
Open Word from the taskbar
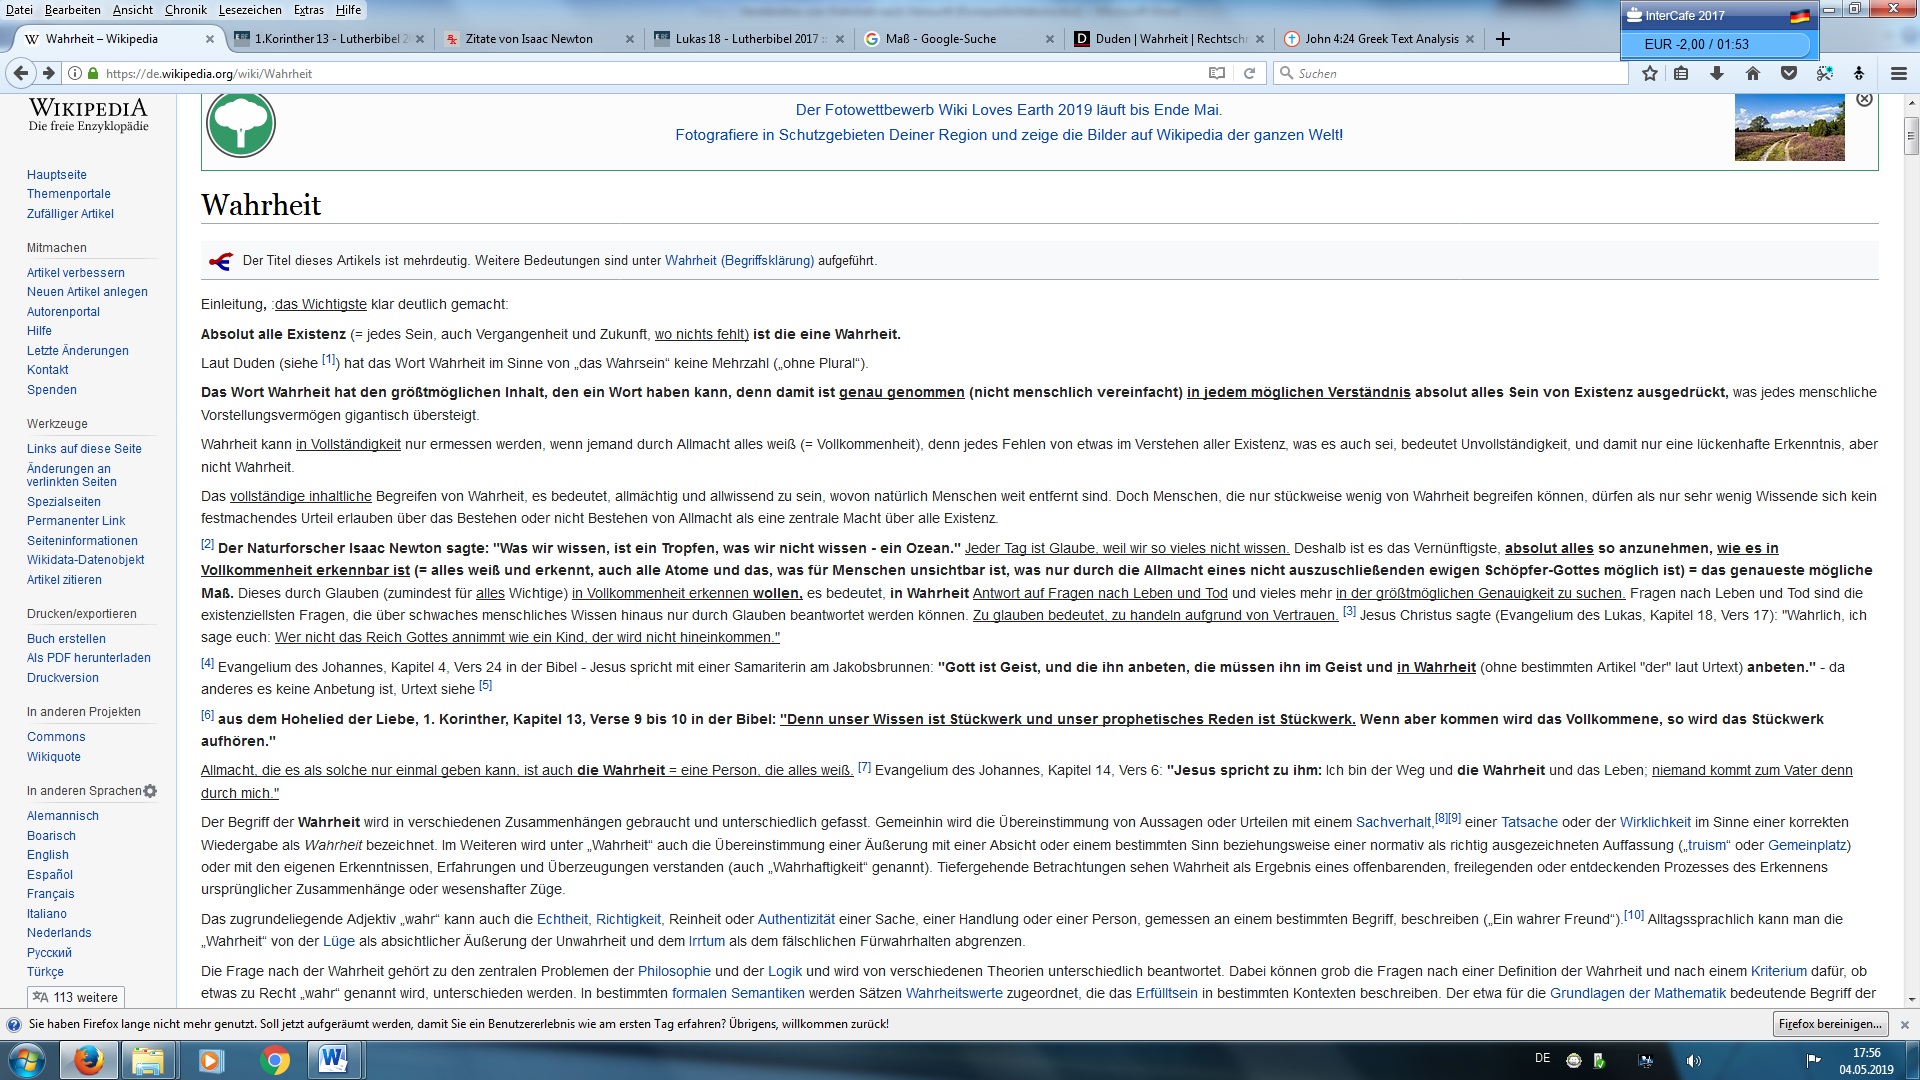tap(334, 1060)
